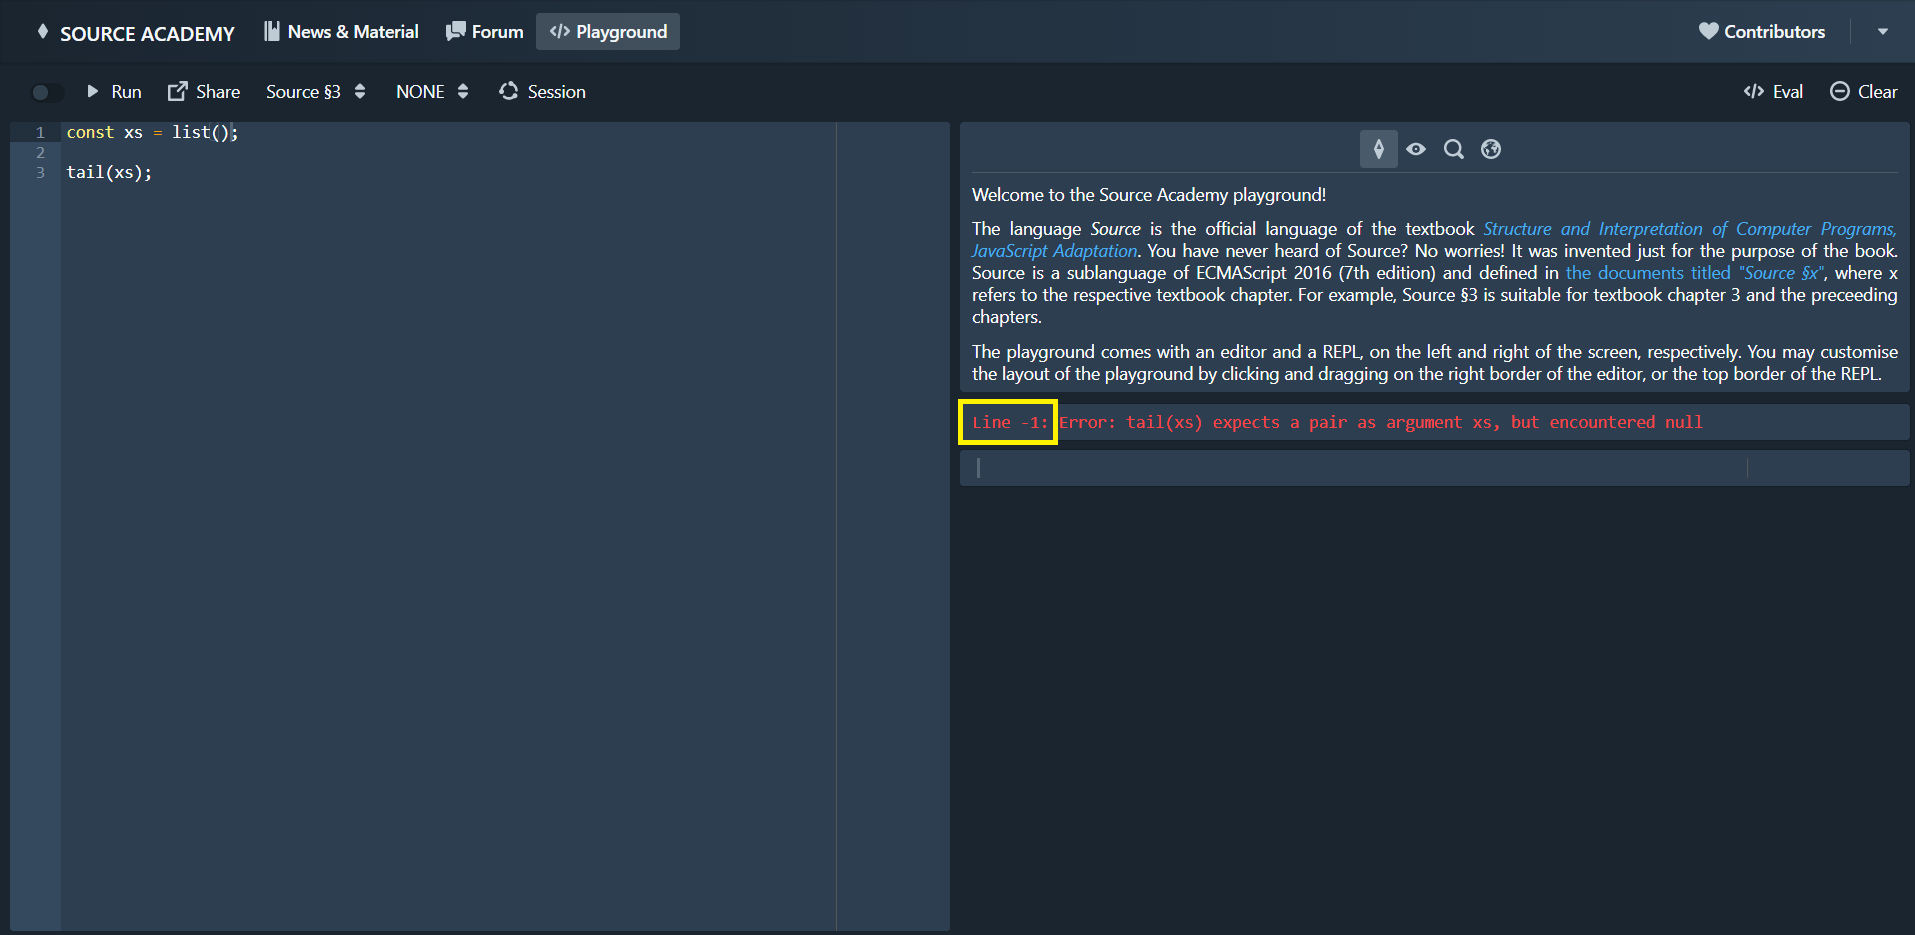Open the Source §3 version dropdown
Image resolution: width=1915 pixels, height=935 pixels.
coord(315,91)
